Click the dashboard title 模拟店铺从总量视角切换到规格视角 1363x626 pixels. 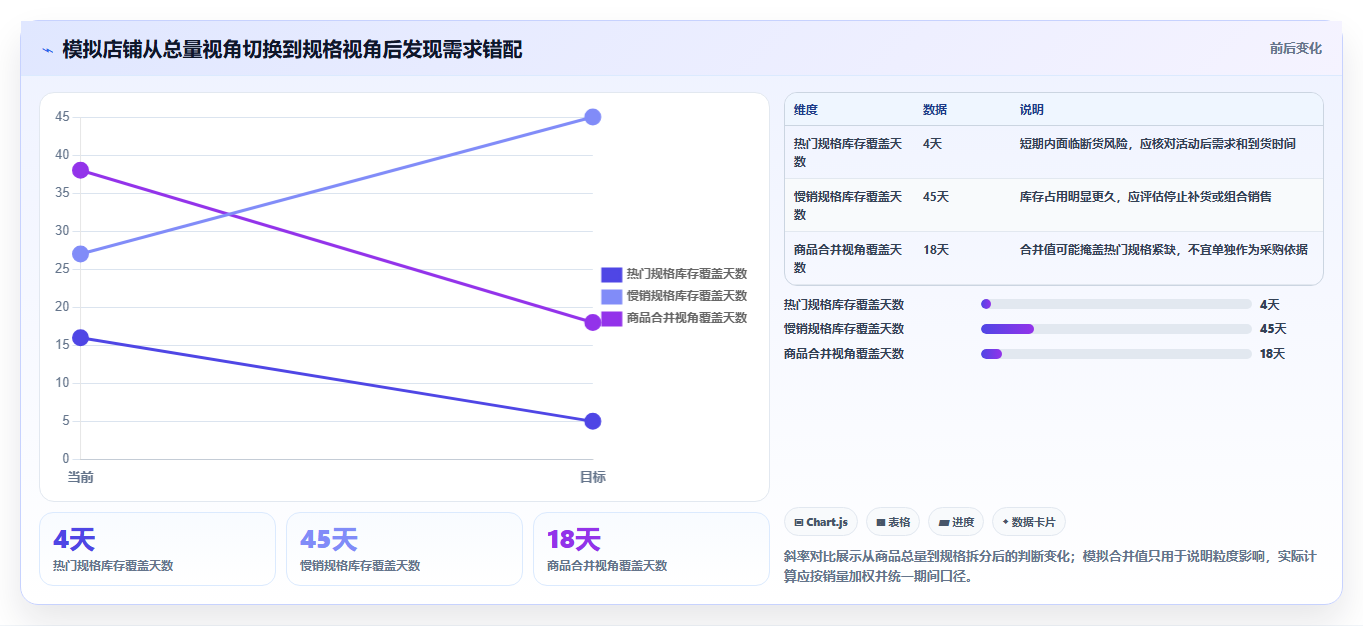point(292,50)
